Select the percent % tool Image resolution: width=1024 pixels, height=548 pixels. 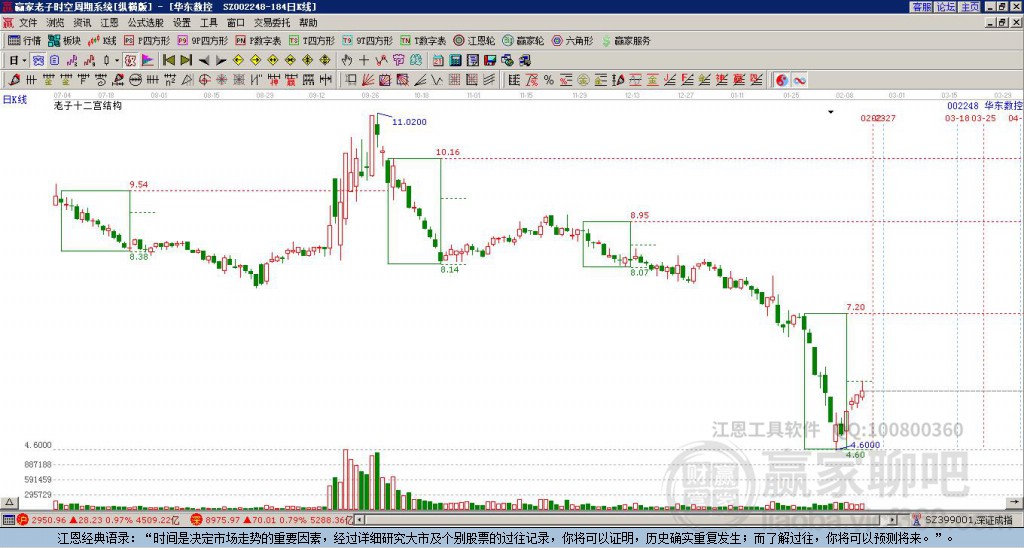549,80
